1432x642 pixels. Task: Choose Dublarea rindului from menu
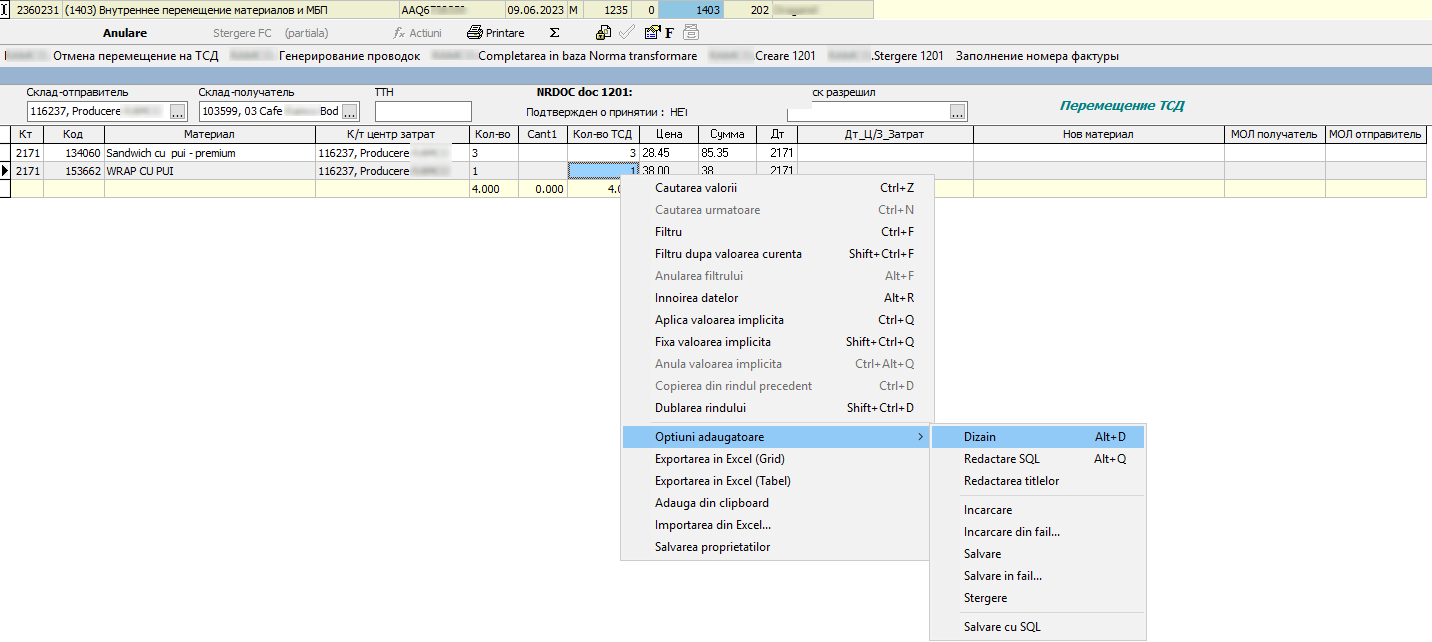pyautogui.click(x=777, y=408)
